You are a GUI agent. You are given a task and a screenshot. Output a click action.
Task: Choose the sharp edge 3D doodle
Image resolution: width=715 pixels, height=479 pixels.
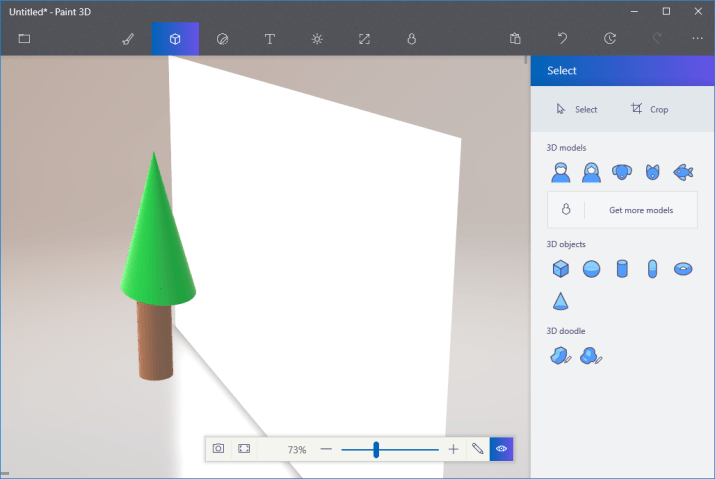(x=560, y=356)
